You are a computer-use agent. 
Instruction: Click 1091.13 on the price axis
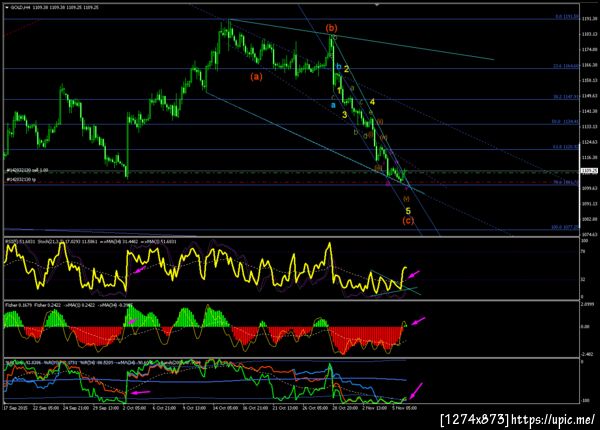point(589,204)
